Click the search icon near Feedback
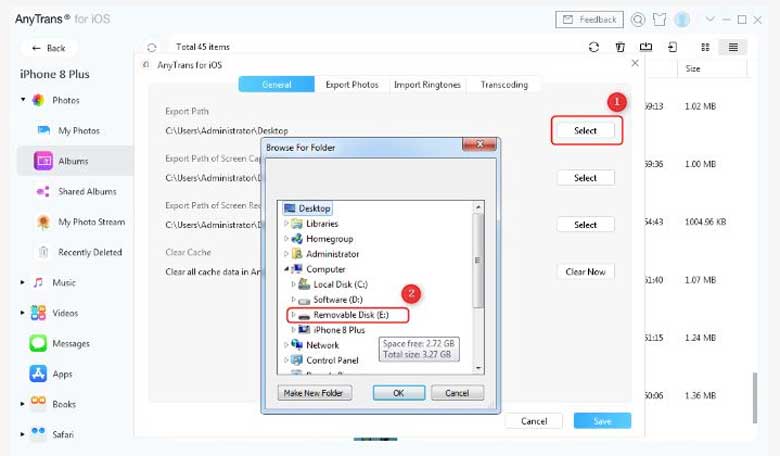Screen dimensions: 780x456 click(x=637, y=19)
